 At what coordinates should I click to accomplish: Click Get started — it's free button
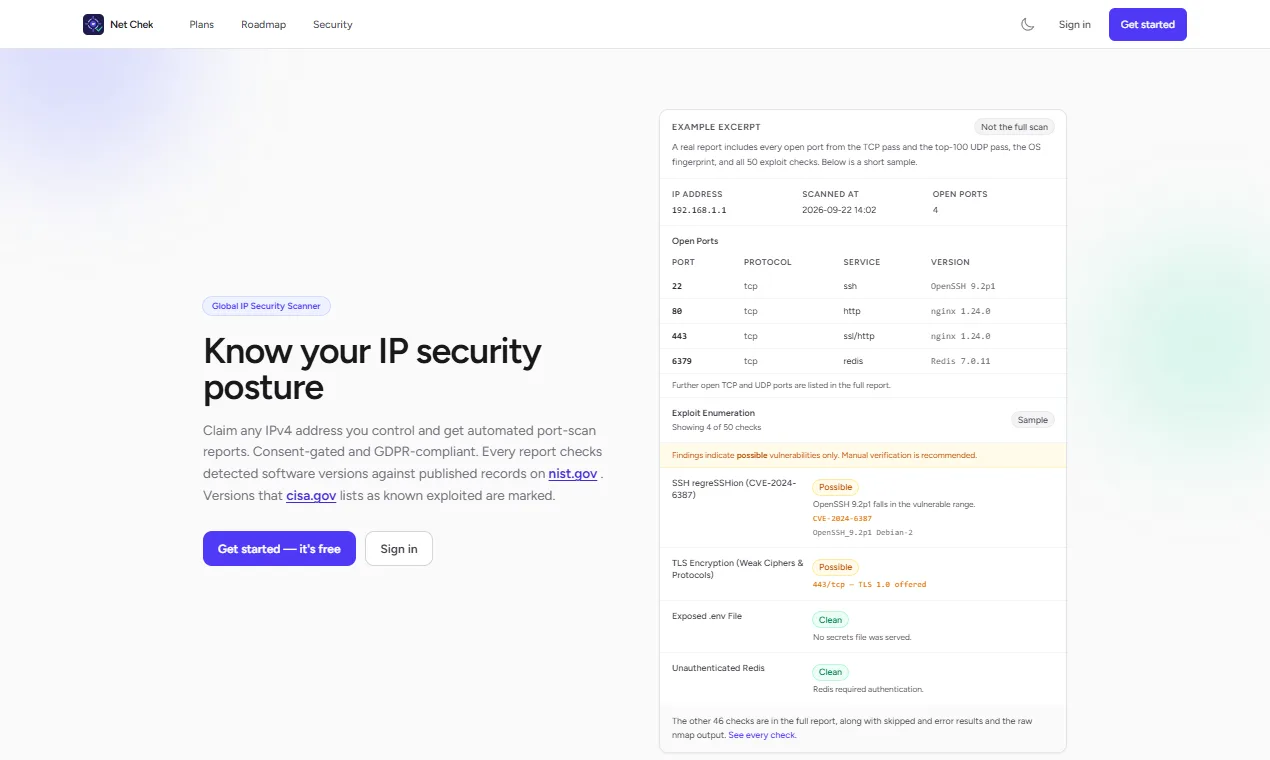(x=279, y=549)
